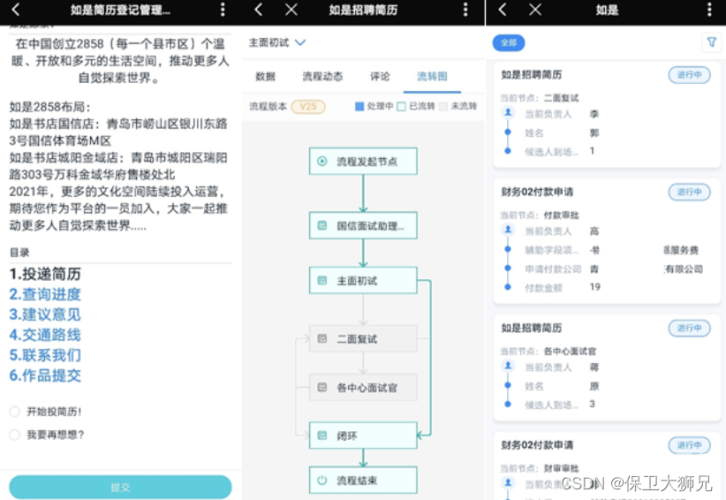Switch to the 流转图 tab
The image size is (726, 500).
(x=432, y=76)
